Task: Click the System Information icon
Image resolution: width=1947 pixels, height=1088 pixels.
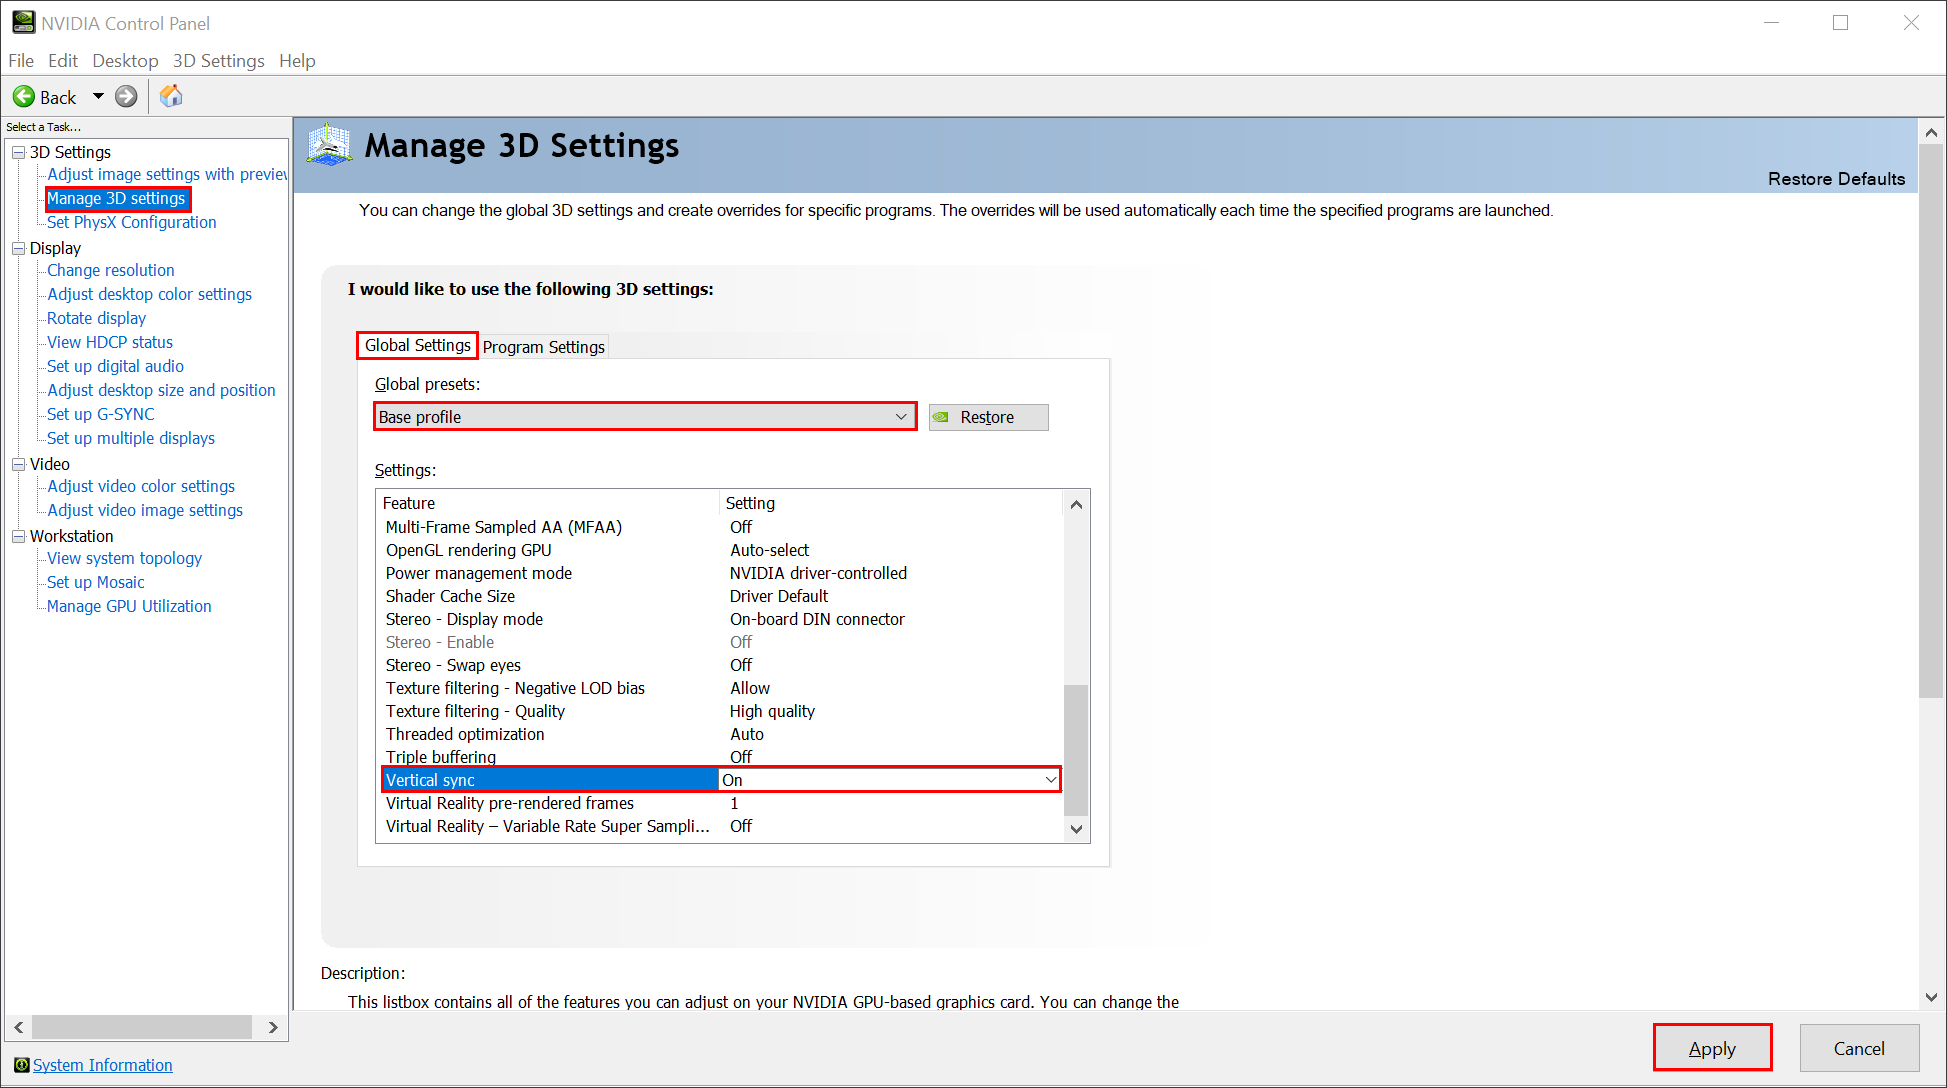Action: tap(21, 1065)
